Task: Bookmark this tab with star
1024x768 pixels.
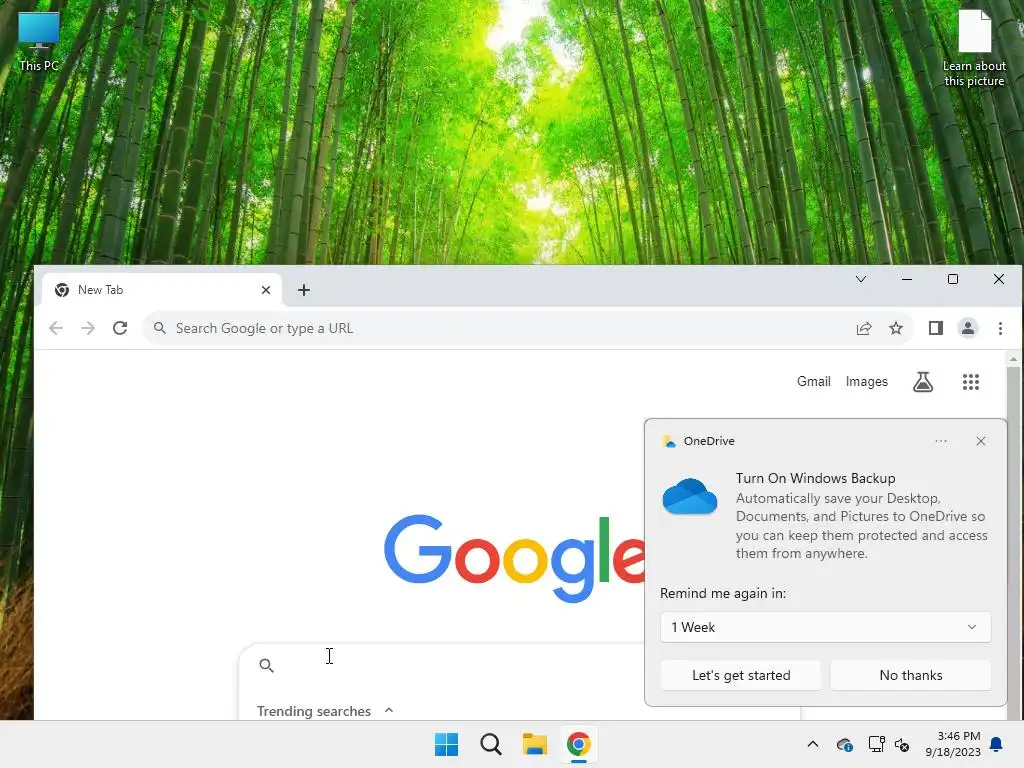Action: (896, 328)
